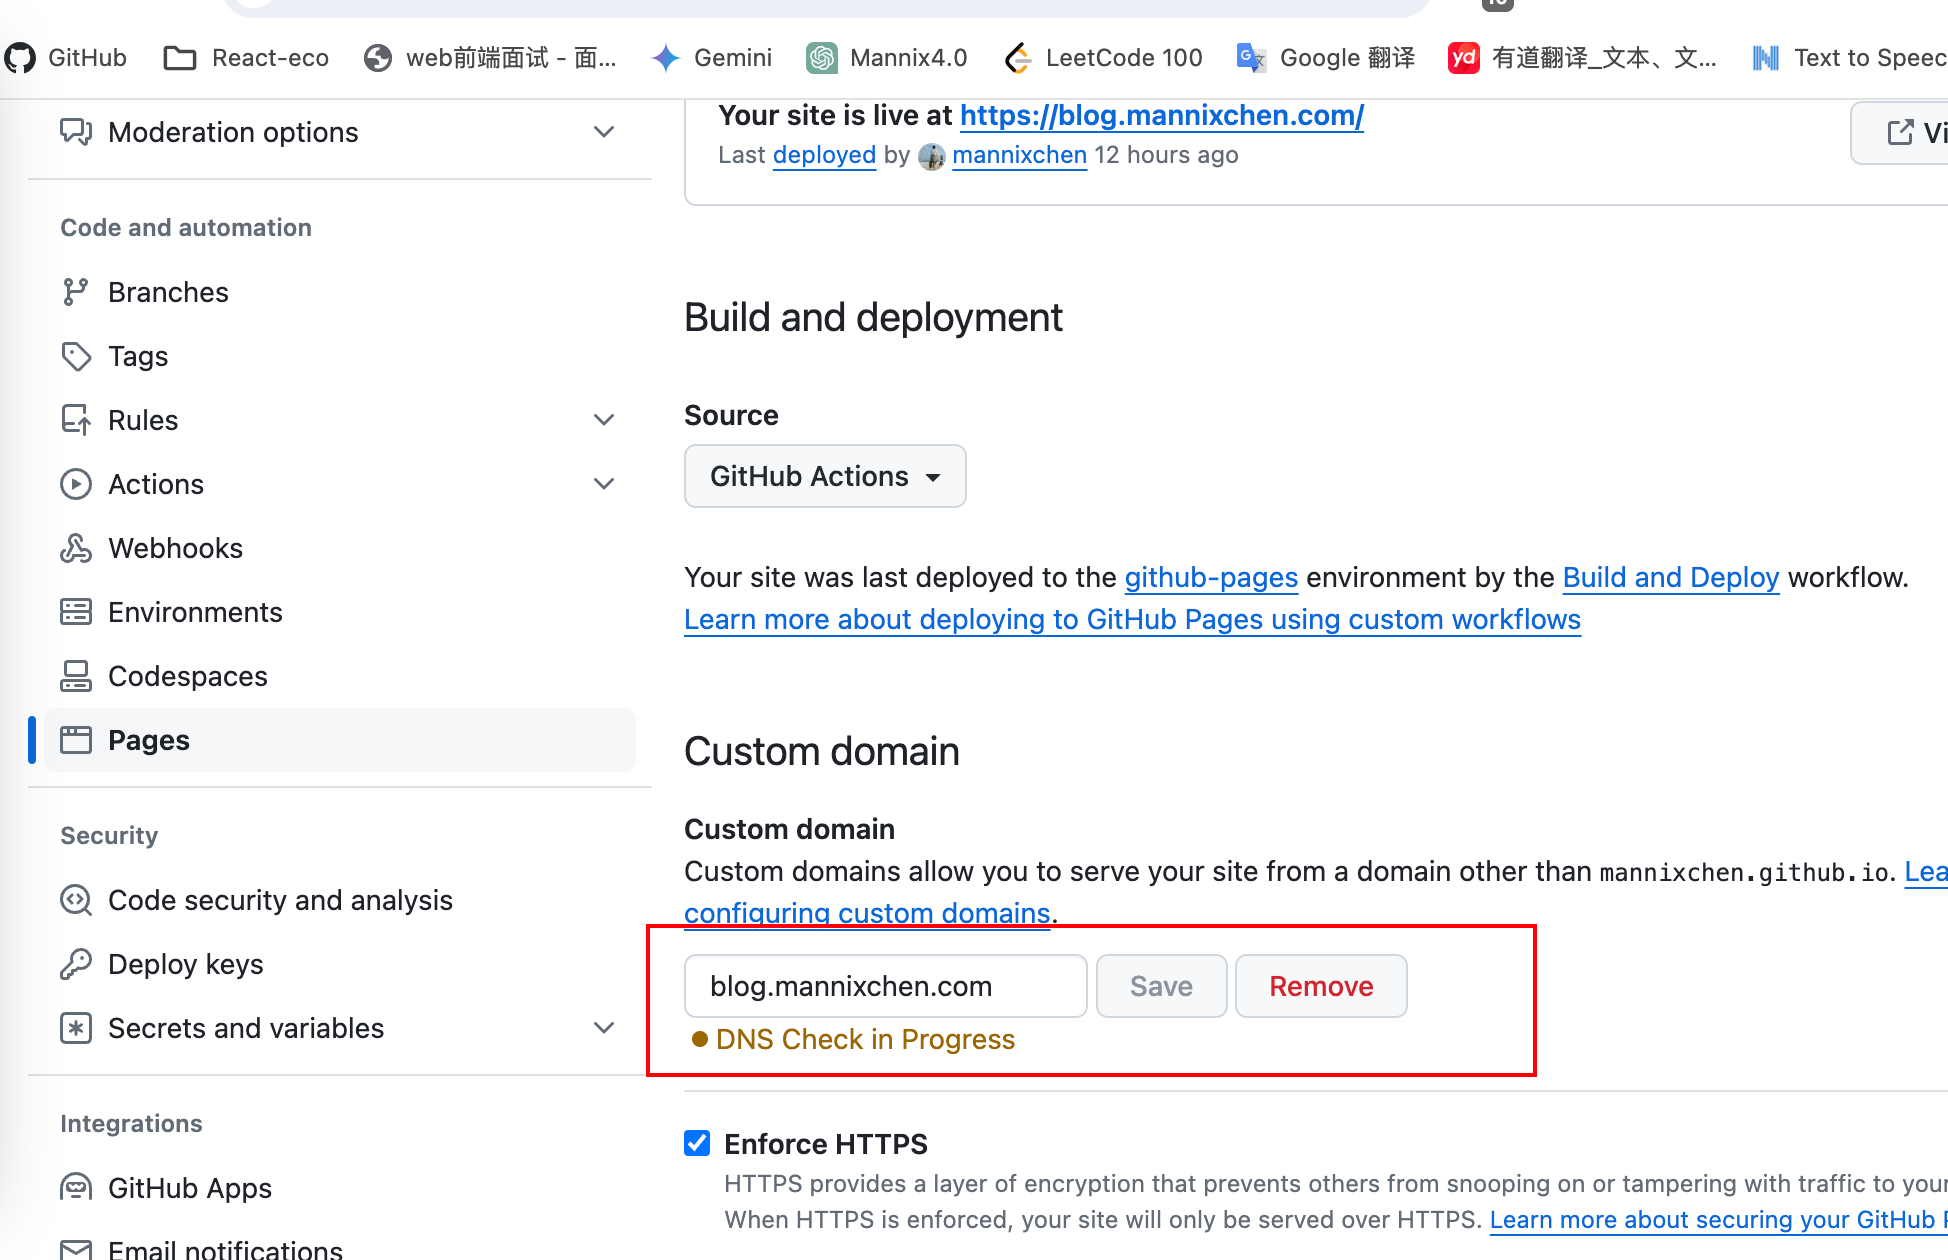This screenshot has width=1948, height=1260.
Task: Click the Environments server icon
Action: 76,612
